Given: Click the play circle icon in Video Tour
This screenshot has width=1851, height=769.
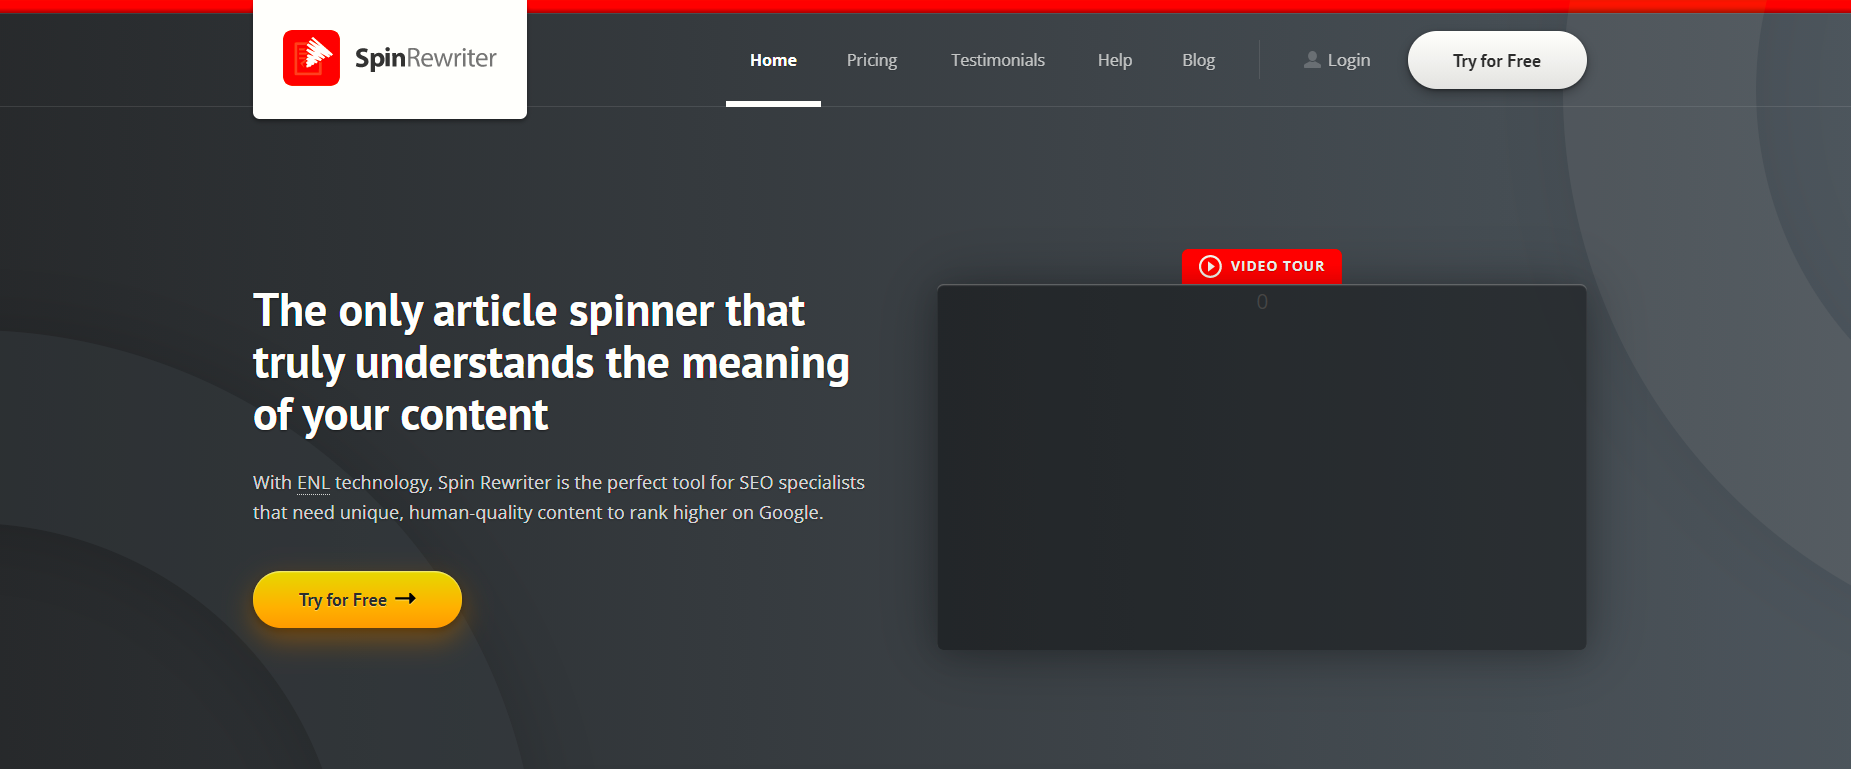Looking at the screenshot, I should (1210, 266).
